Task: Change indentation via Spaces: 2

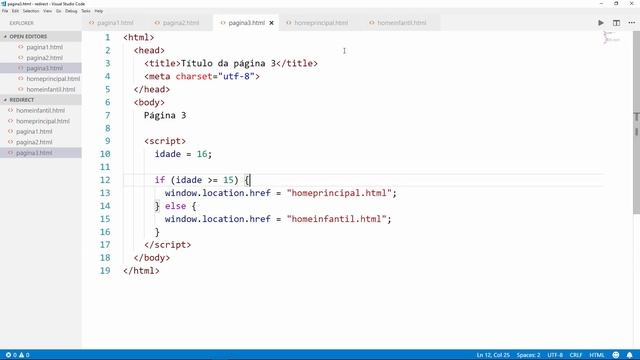Action: click(x=528, y=355)
